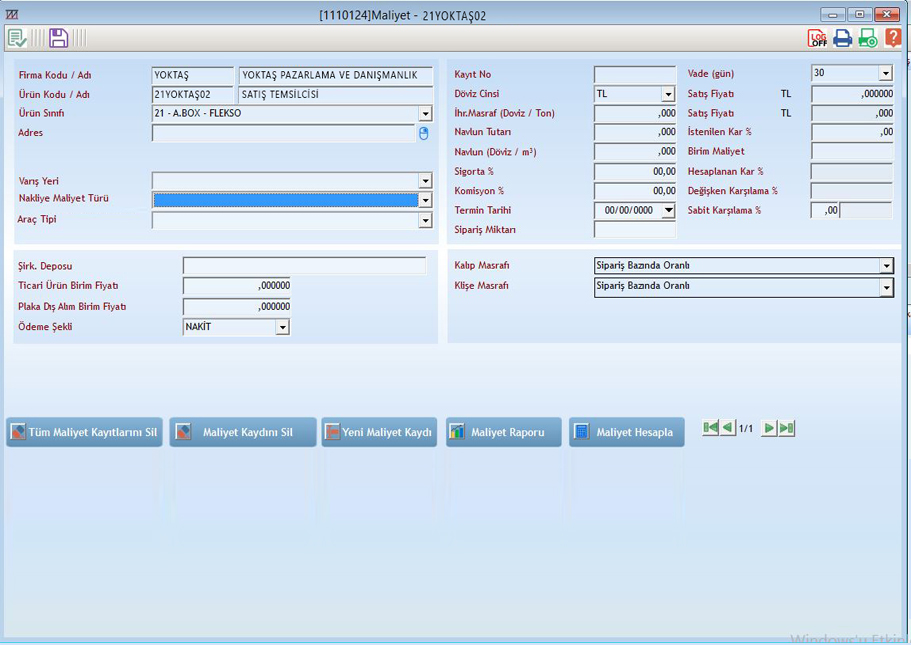
Task: Go to the first record
Action: [710, 428]
